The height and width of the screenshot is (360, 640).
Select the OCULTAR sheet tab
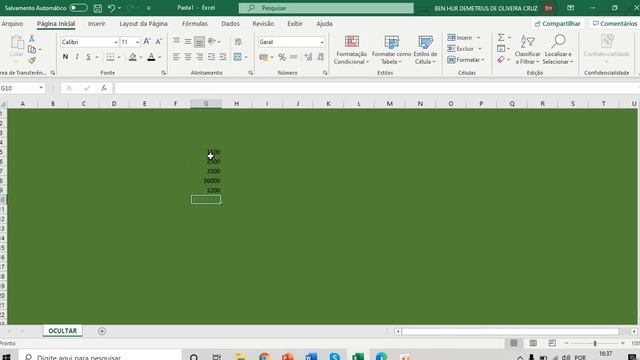[x=62, y=331]
